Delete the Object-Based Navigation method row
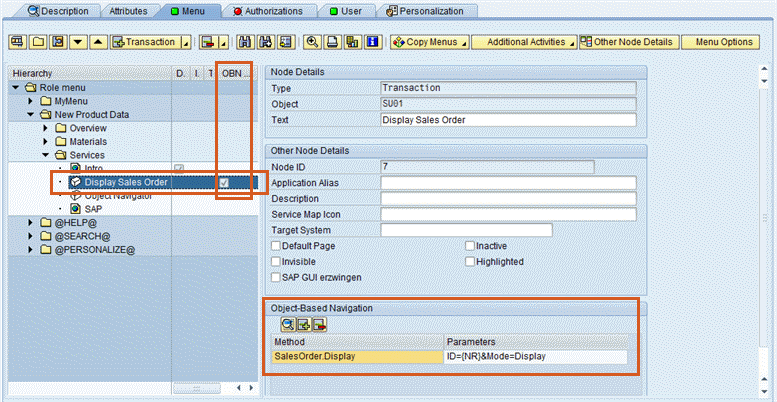 coord(320,325)
